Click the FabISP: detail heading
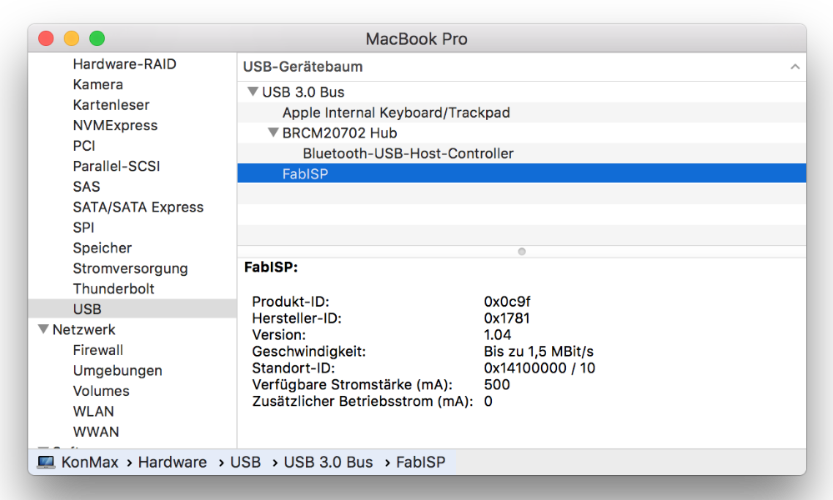 [271, 267]
